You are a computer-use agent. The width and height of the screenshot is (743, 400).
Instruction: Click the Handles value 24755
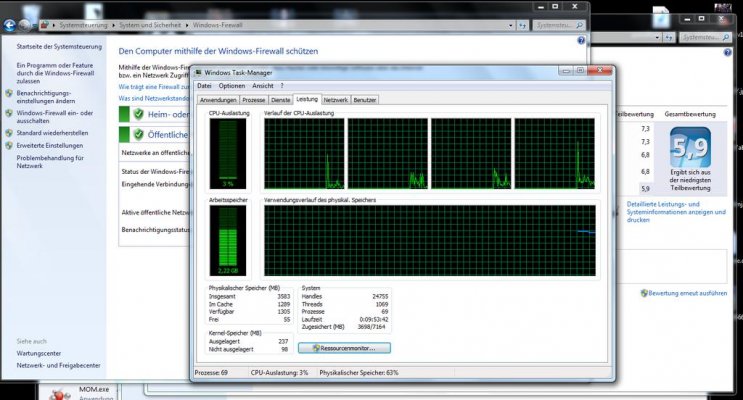380,296
